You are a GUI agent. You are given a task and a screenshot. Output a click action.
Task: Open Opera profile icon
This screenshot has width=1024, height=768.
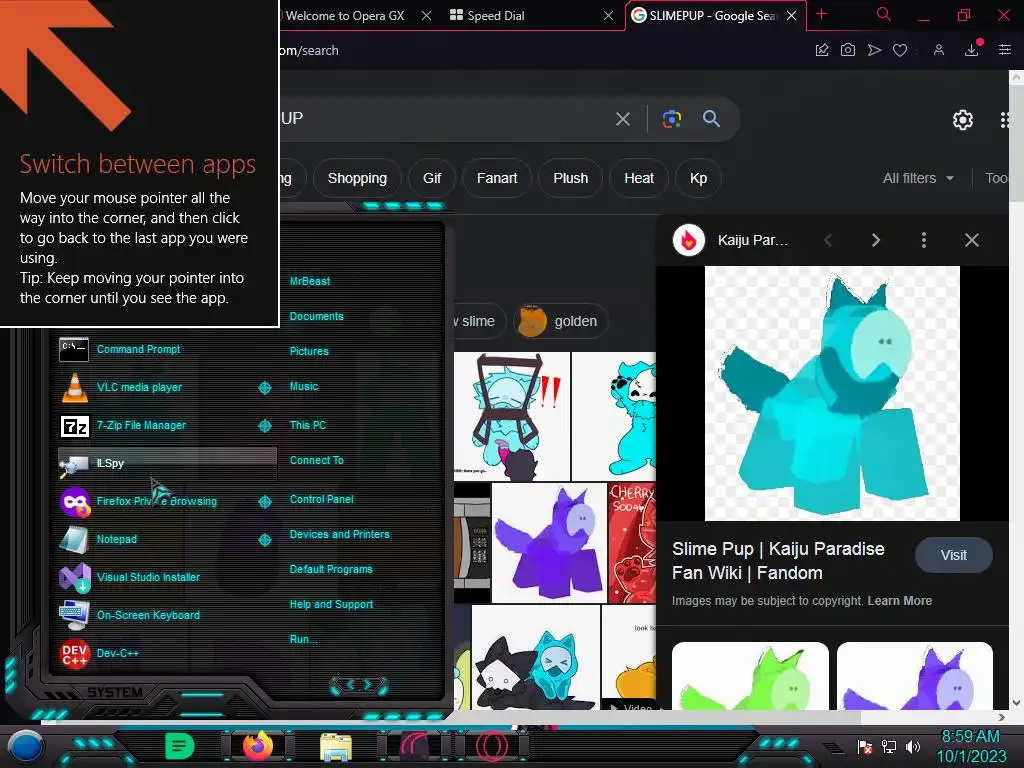939,50
